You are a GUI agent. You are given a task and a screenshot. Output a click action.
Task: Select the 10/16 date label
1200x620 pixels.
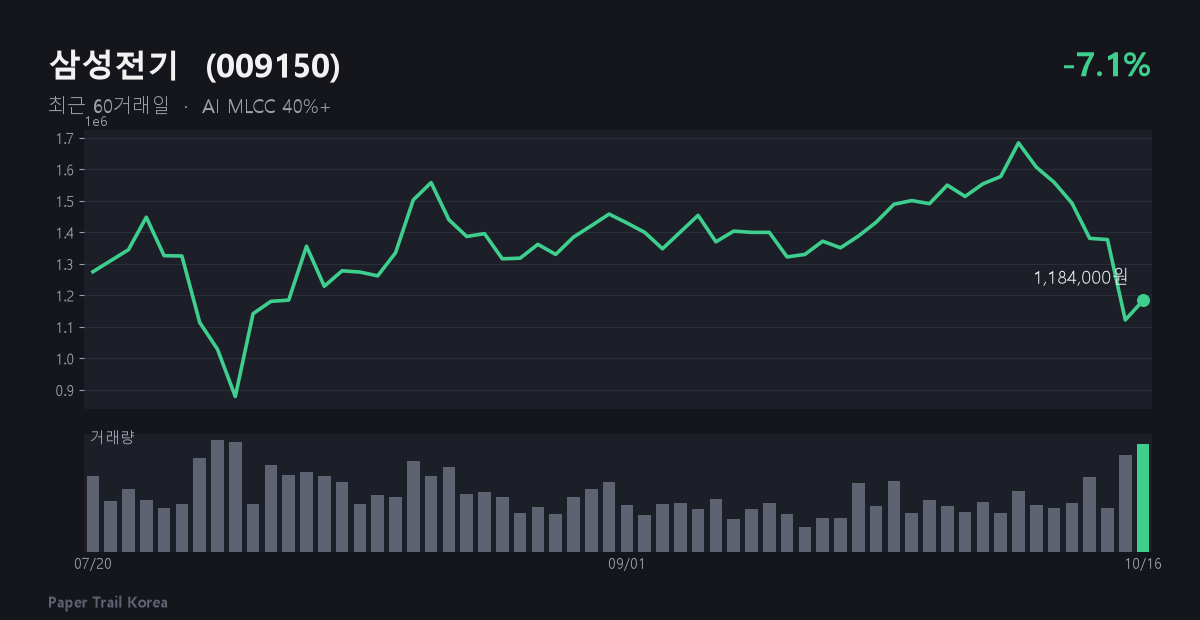coord(1143,564)
